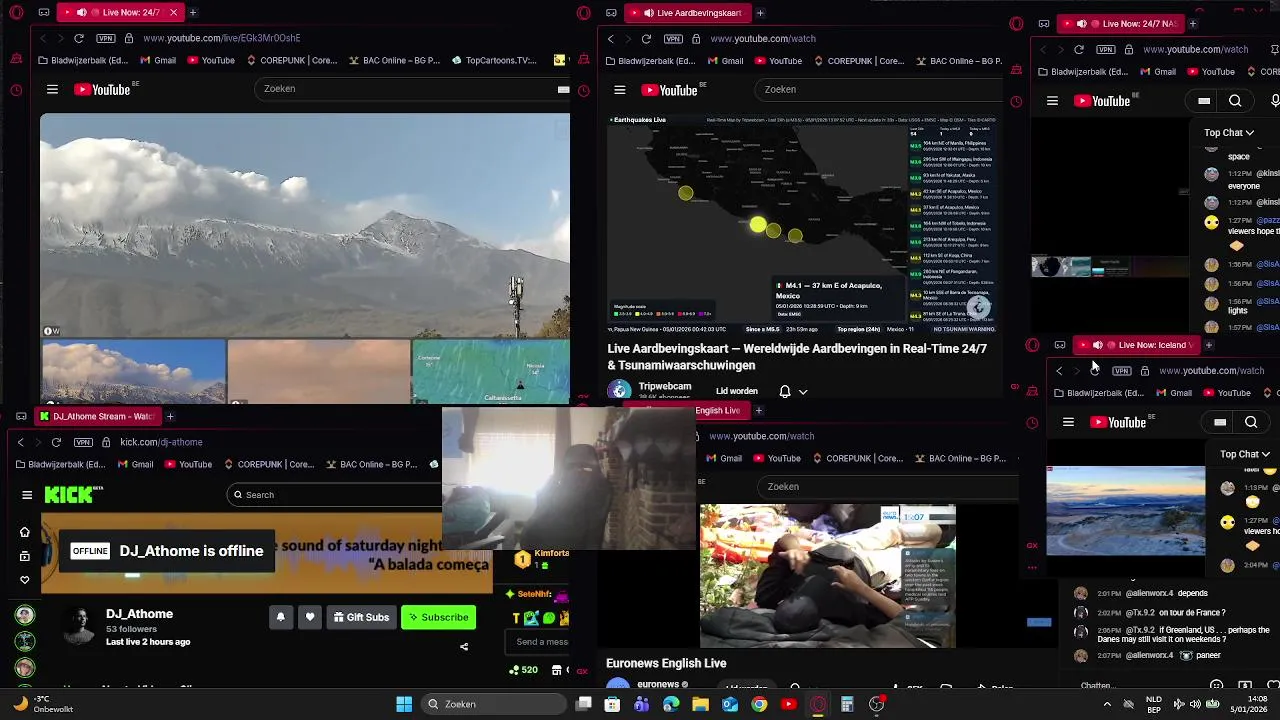Screen dimensions: 1280x720
Task: Share the DJ_Athome channel
Action: 464,647
